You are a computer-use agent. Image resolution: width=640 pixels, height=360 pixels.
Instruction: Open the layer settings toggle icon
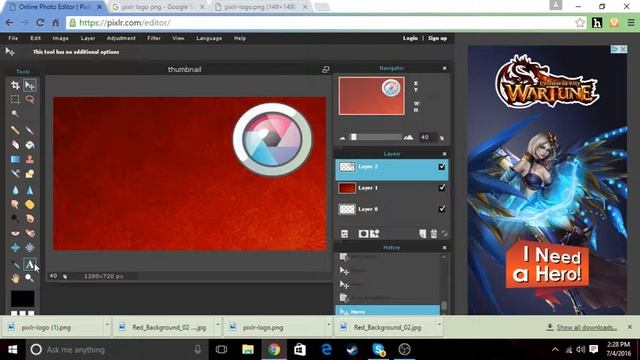pyautogui.click(x=344, y=233)
